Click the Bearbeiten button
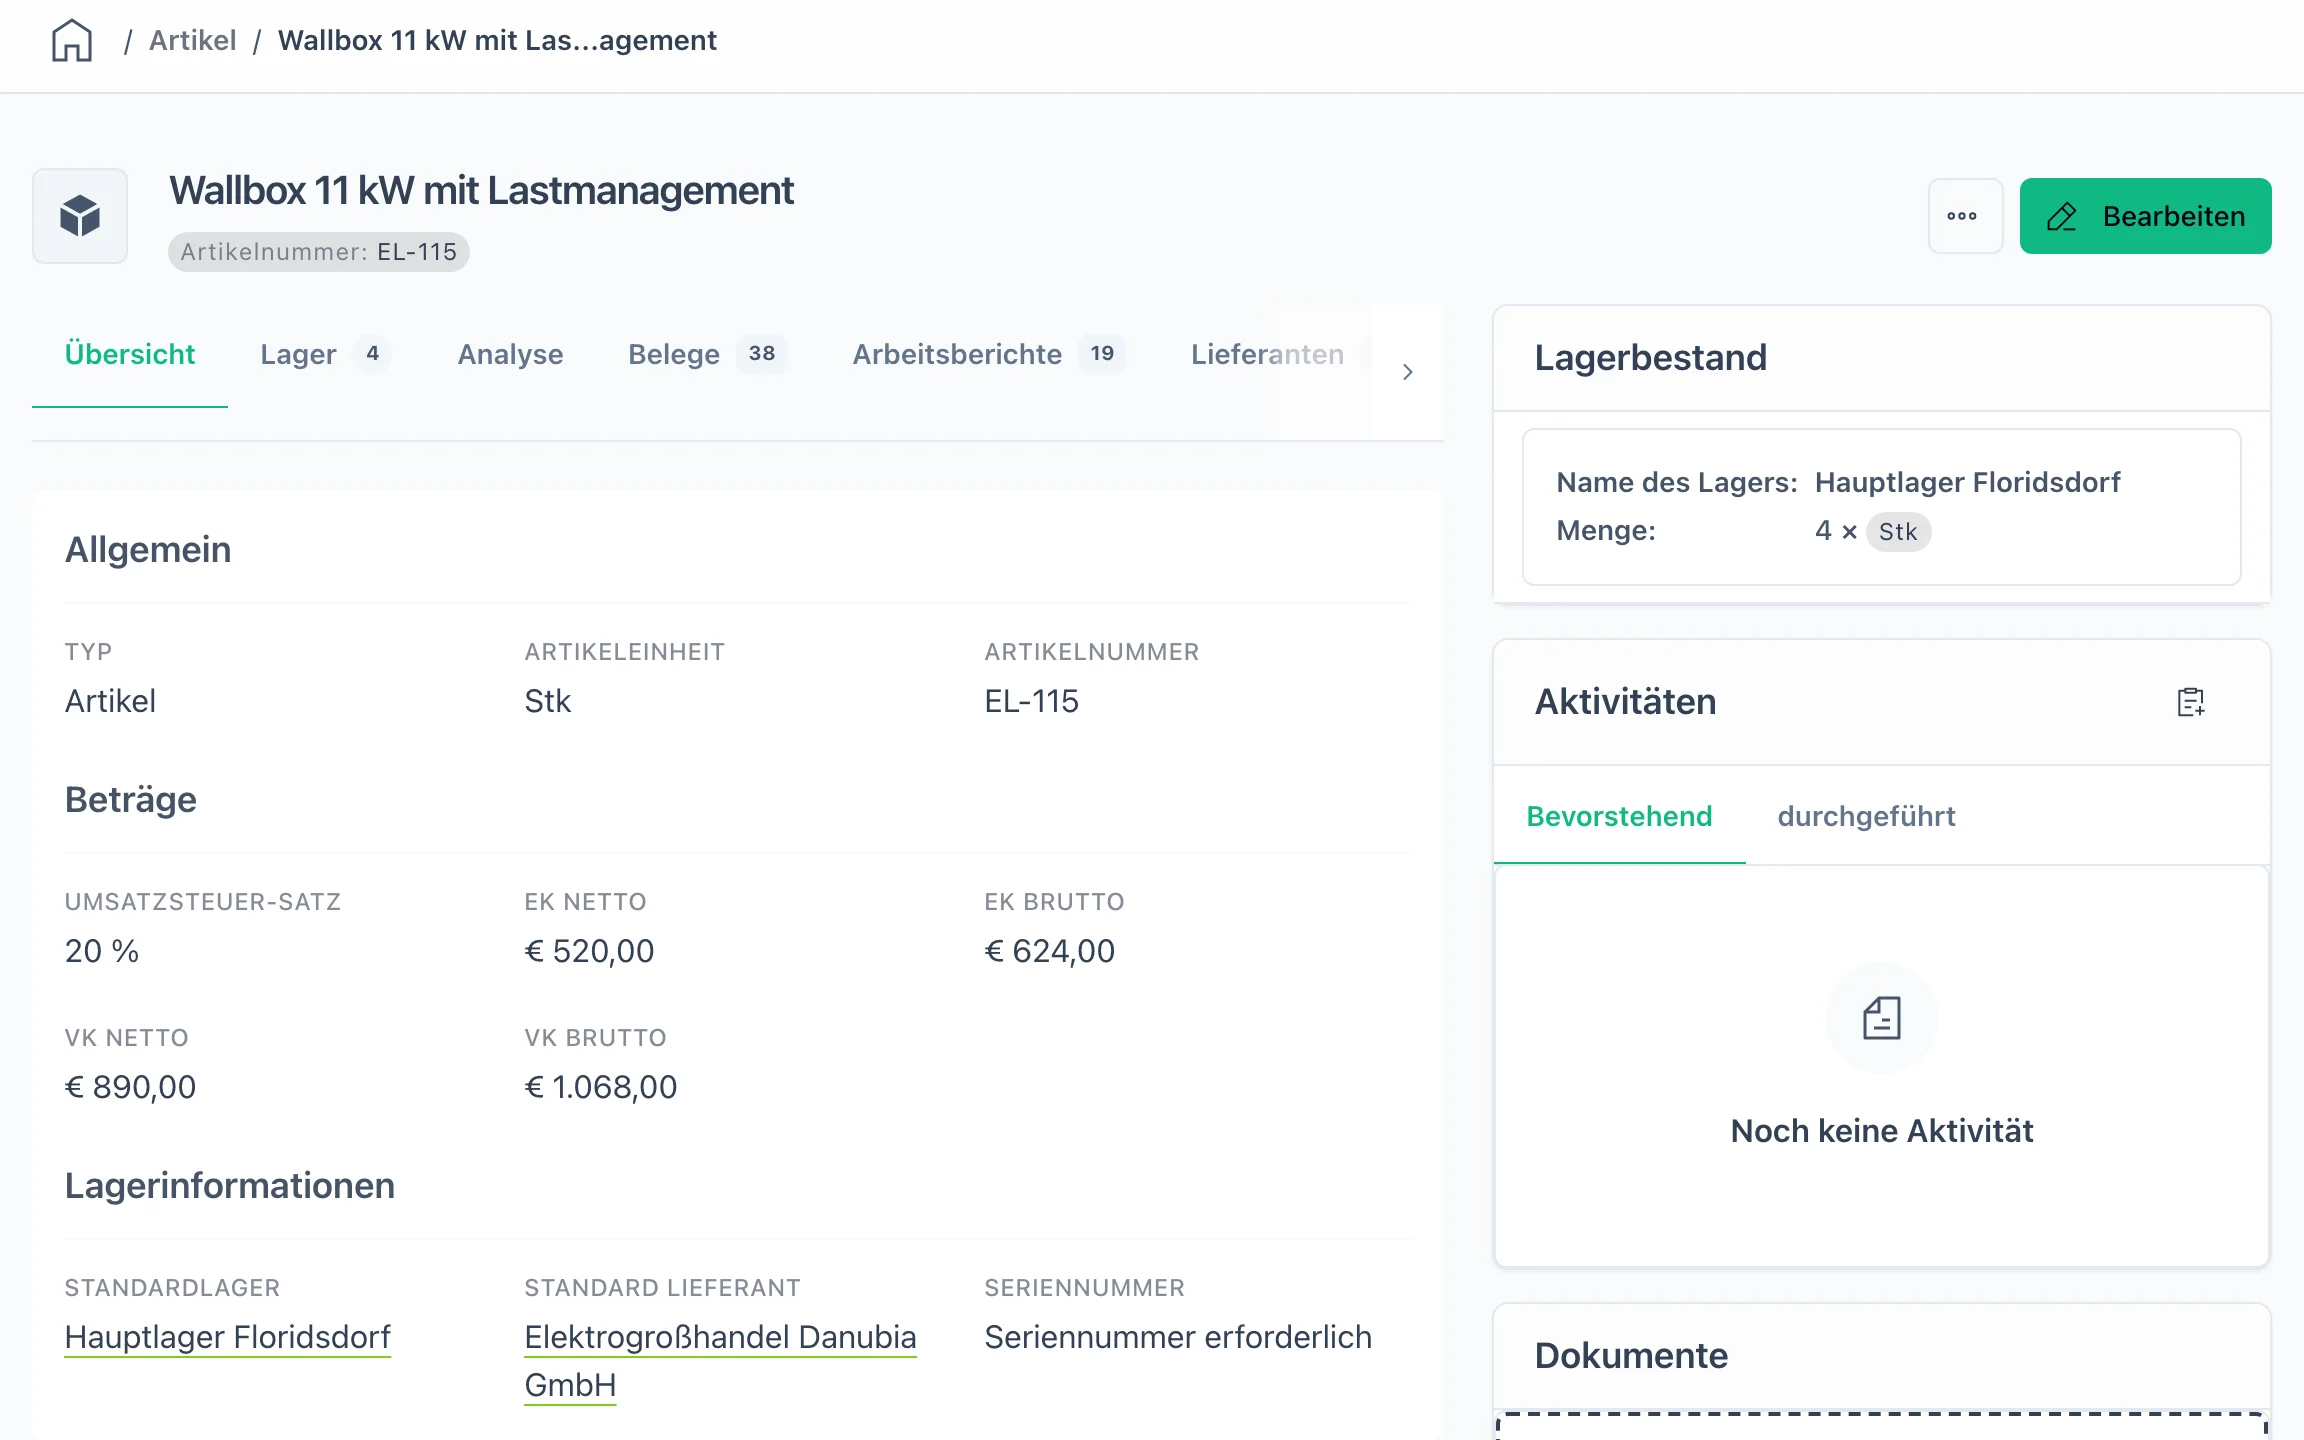This screenshot has width=2304, height=1440. pyautogui.click(x=2145, y=216)
